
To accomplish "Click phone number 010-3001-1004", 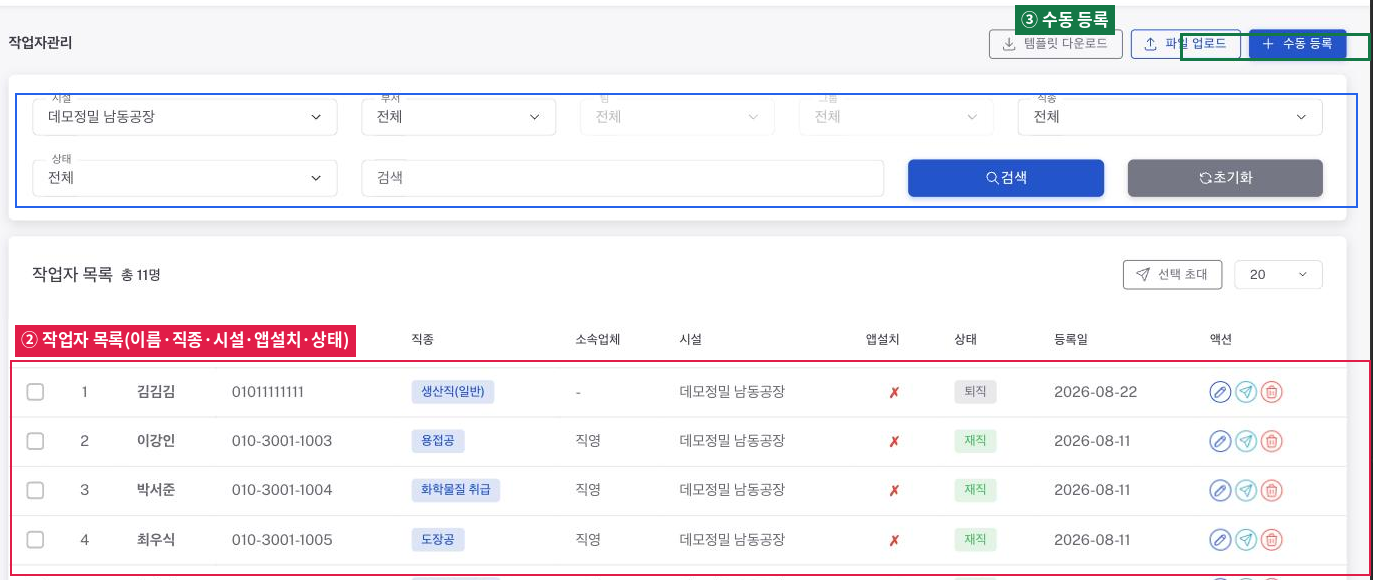I will [282, 490].
